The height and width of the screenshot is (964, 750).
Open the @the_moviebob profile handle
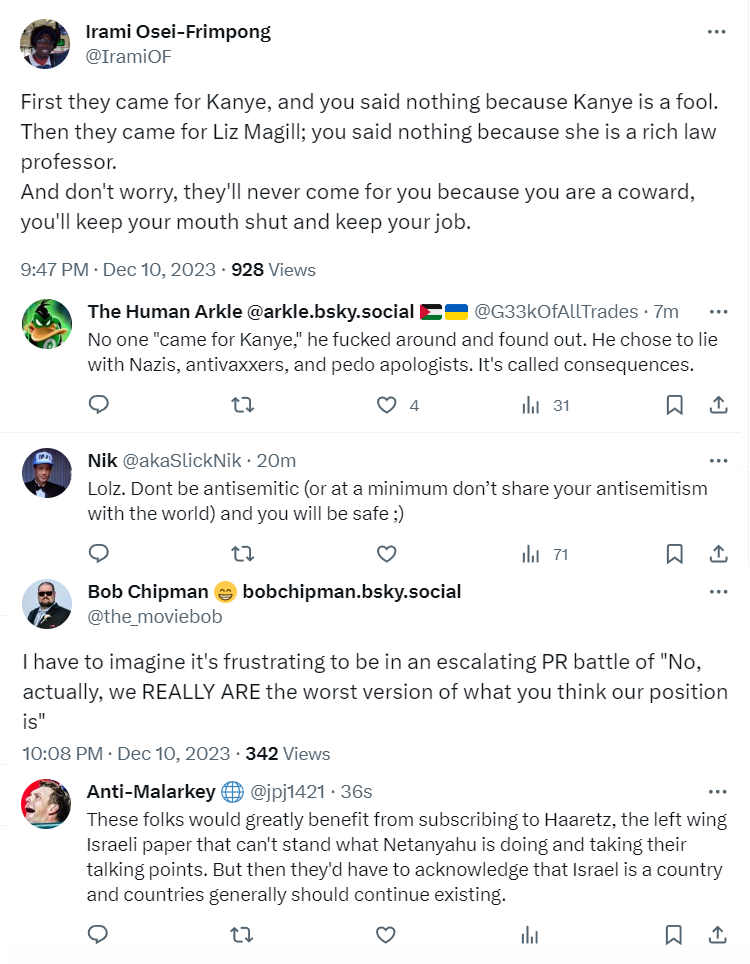click(x=155, y=616)
